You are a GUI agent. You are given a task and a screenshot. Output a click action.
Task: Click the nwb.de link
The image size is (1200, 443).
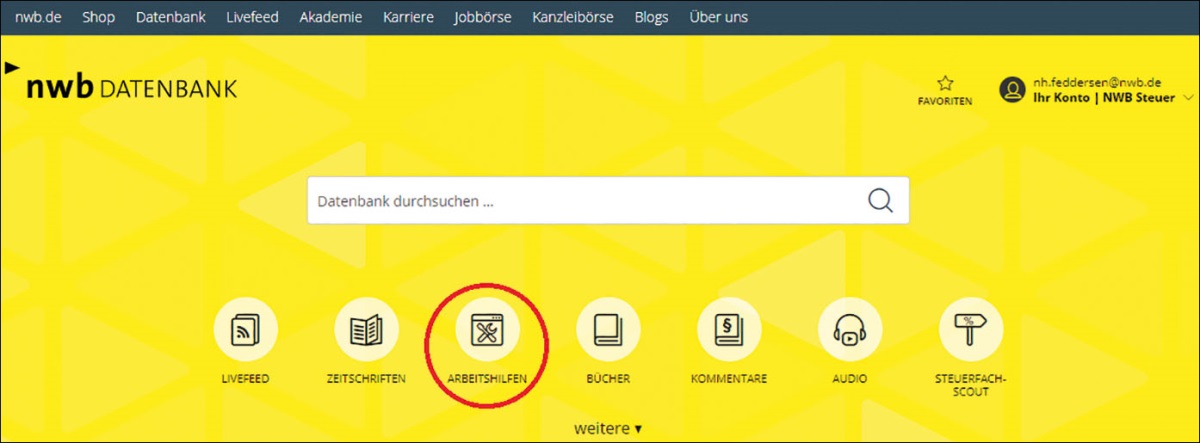click(39, 17)
